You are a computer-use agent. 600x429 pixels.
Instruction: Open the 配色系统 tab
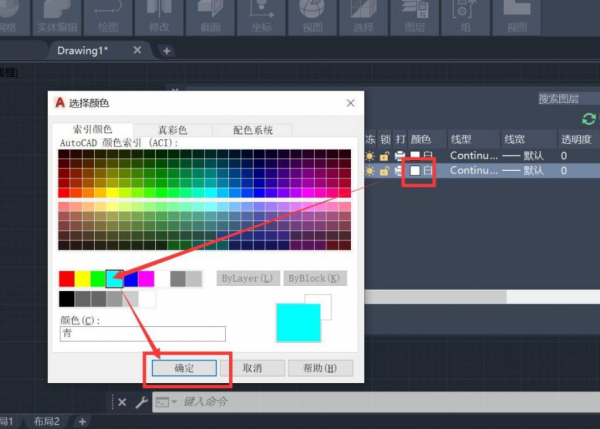(253, 130)
